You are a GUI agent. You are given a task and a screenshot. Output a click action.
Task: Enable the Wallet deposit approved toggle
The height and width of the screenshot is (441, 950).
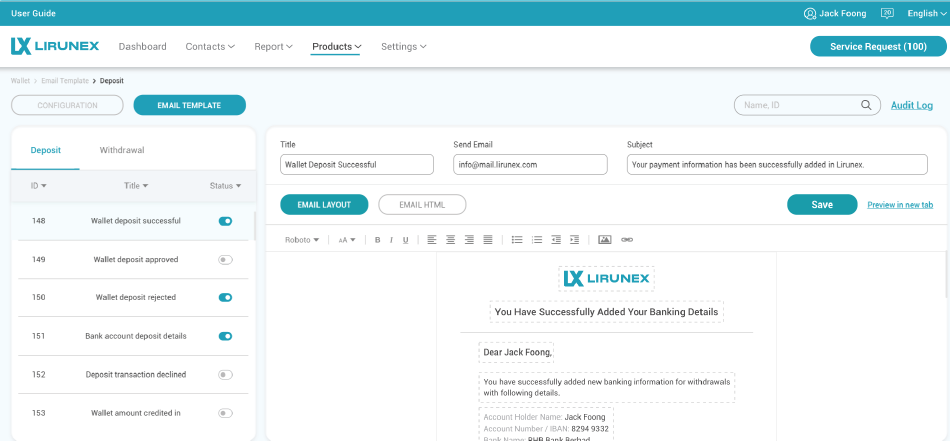(225, 259)
